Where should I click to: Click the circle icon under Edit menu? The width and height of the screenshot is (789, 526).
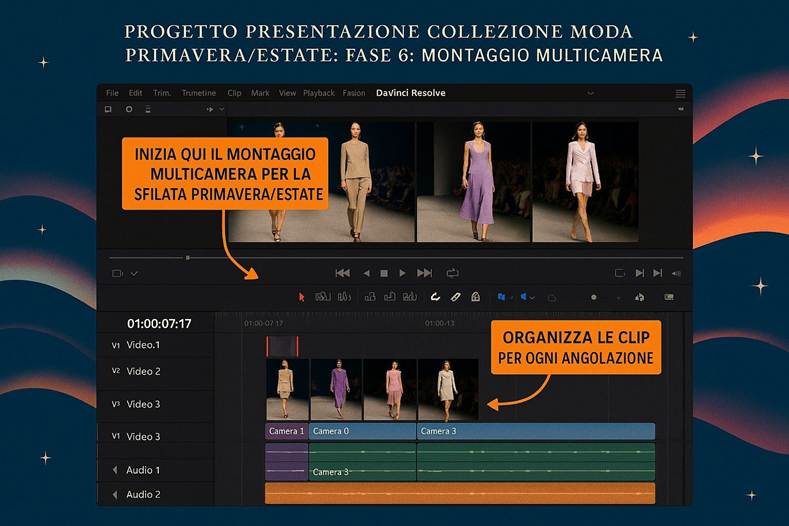pos(129,109)
